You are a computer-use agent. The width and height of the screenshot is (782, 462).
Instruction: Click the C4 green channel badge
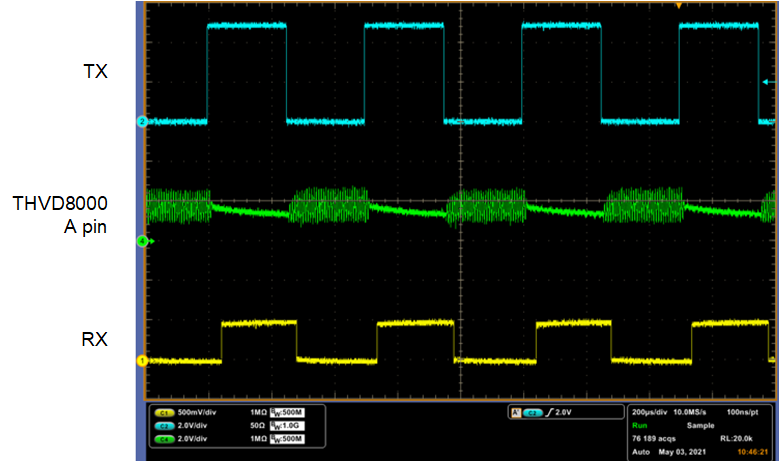[163, 437]
